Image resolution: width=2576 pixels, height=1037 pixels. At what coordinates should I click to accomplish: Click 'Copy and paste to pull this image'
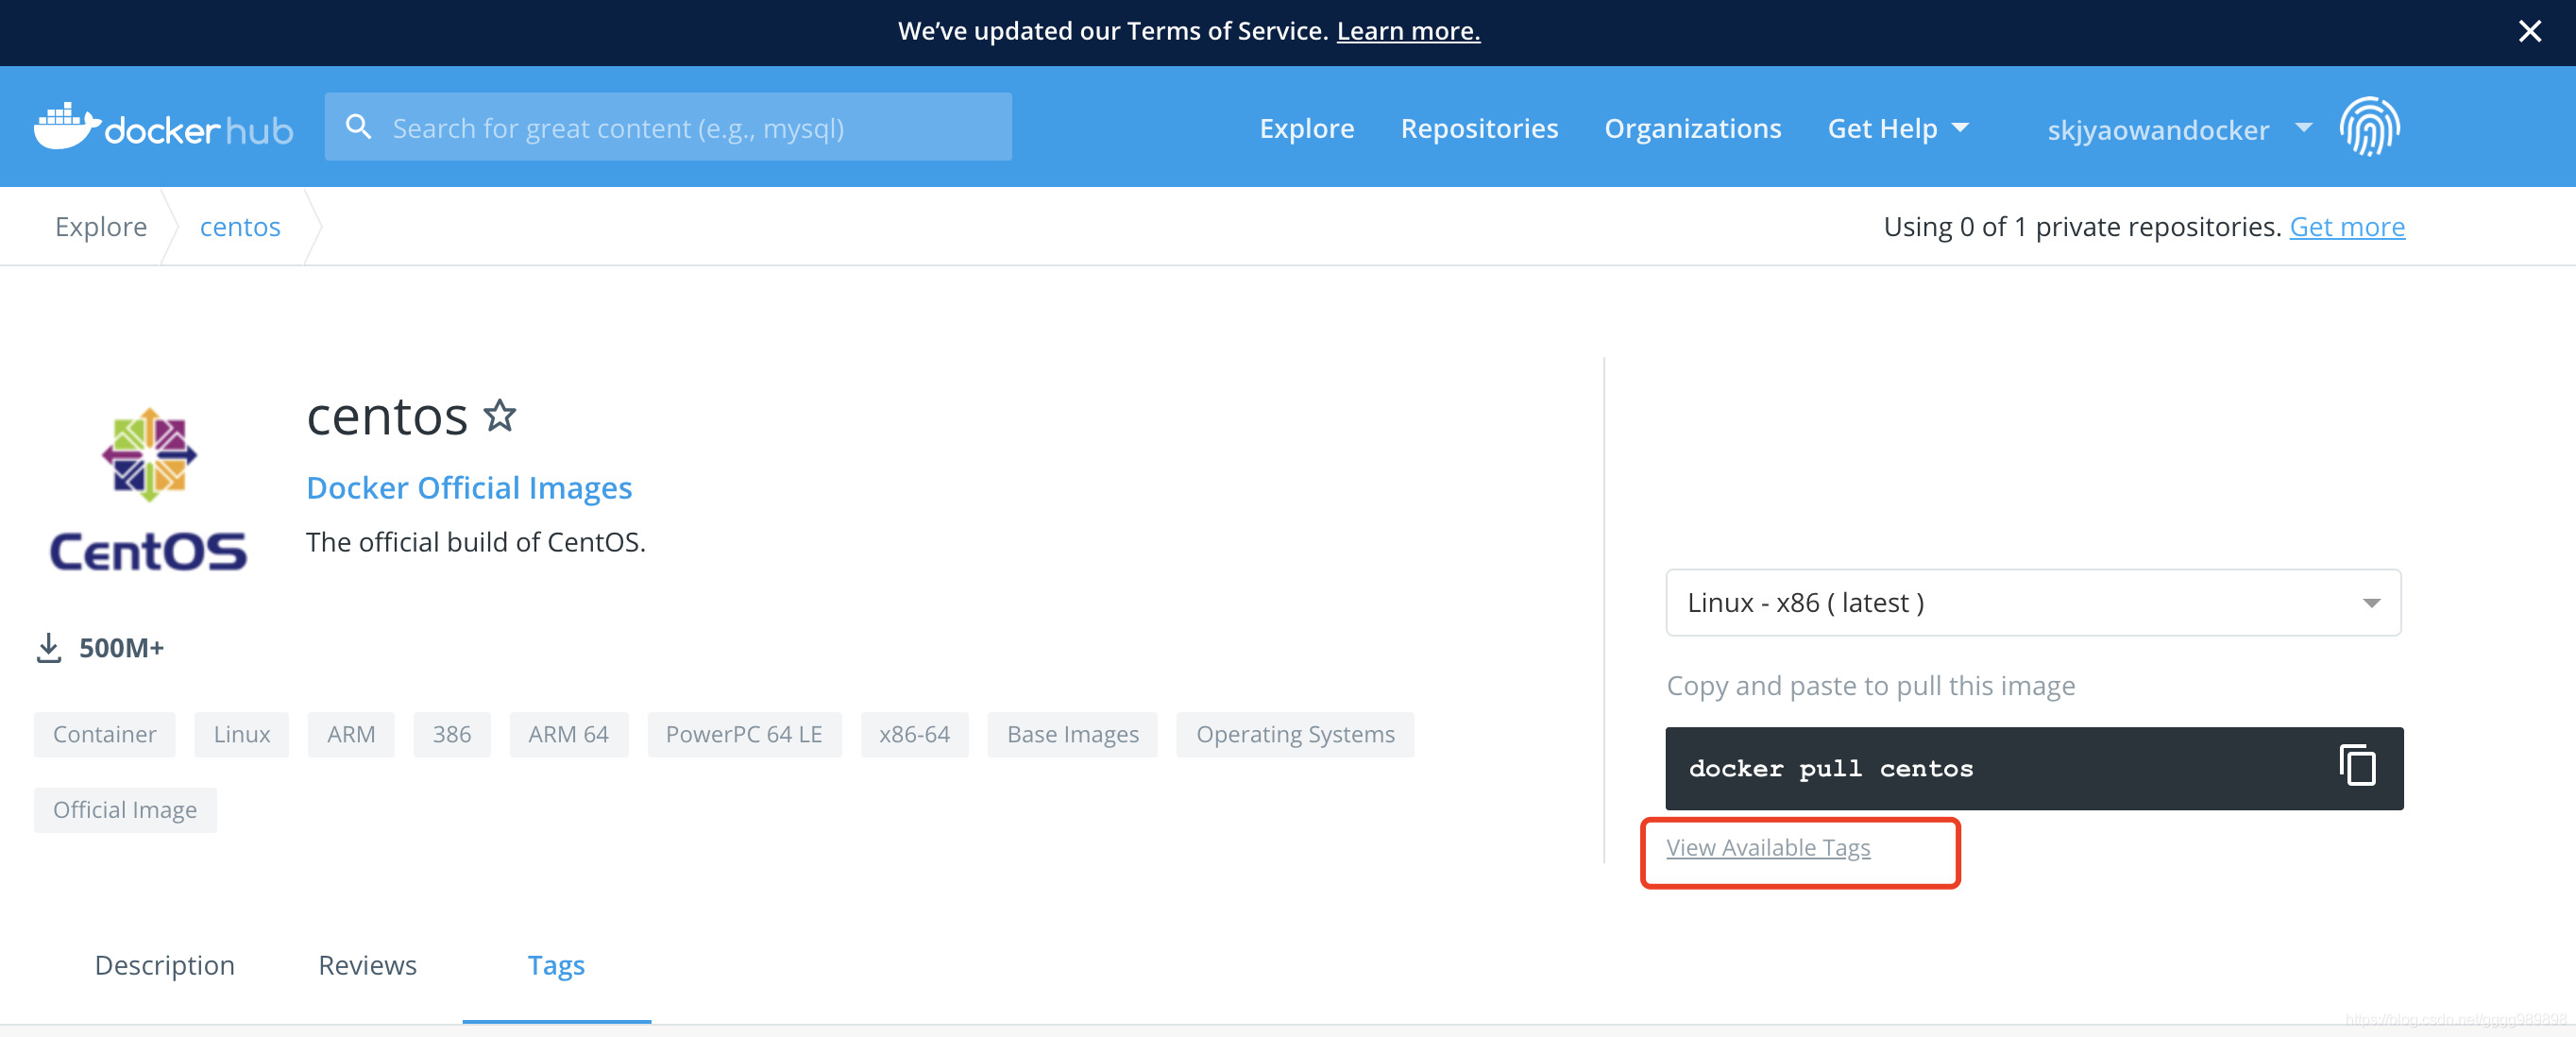tap(1870, 686)
